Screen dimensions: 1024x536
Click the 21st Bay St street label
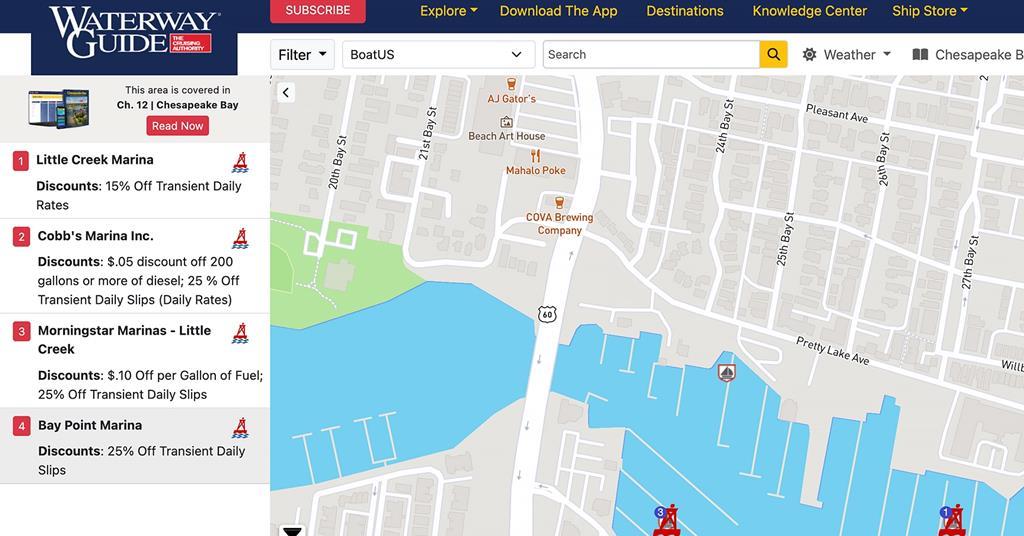tap(427, 134)
